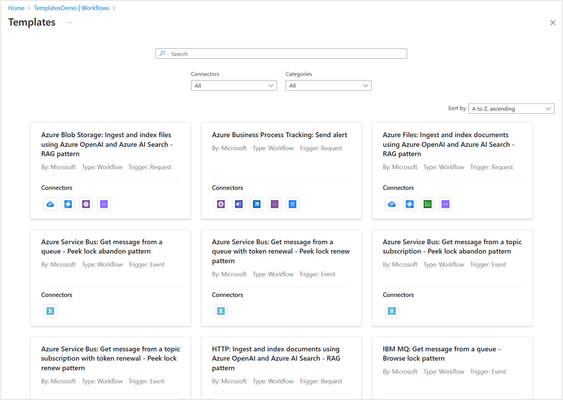
Task: Click the Service Bus icon in topic subscription abandon card
Action: (392, 311)
